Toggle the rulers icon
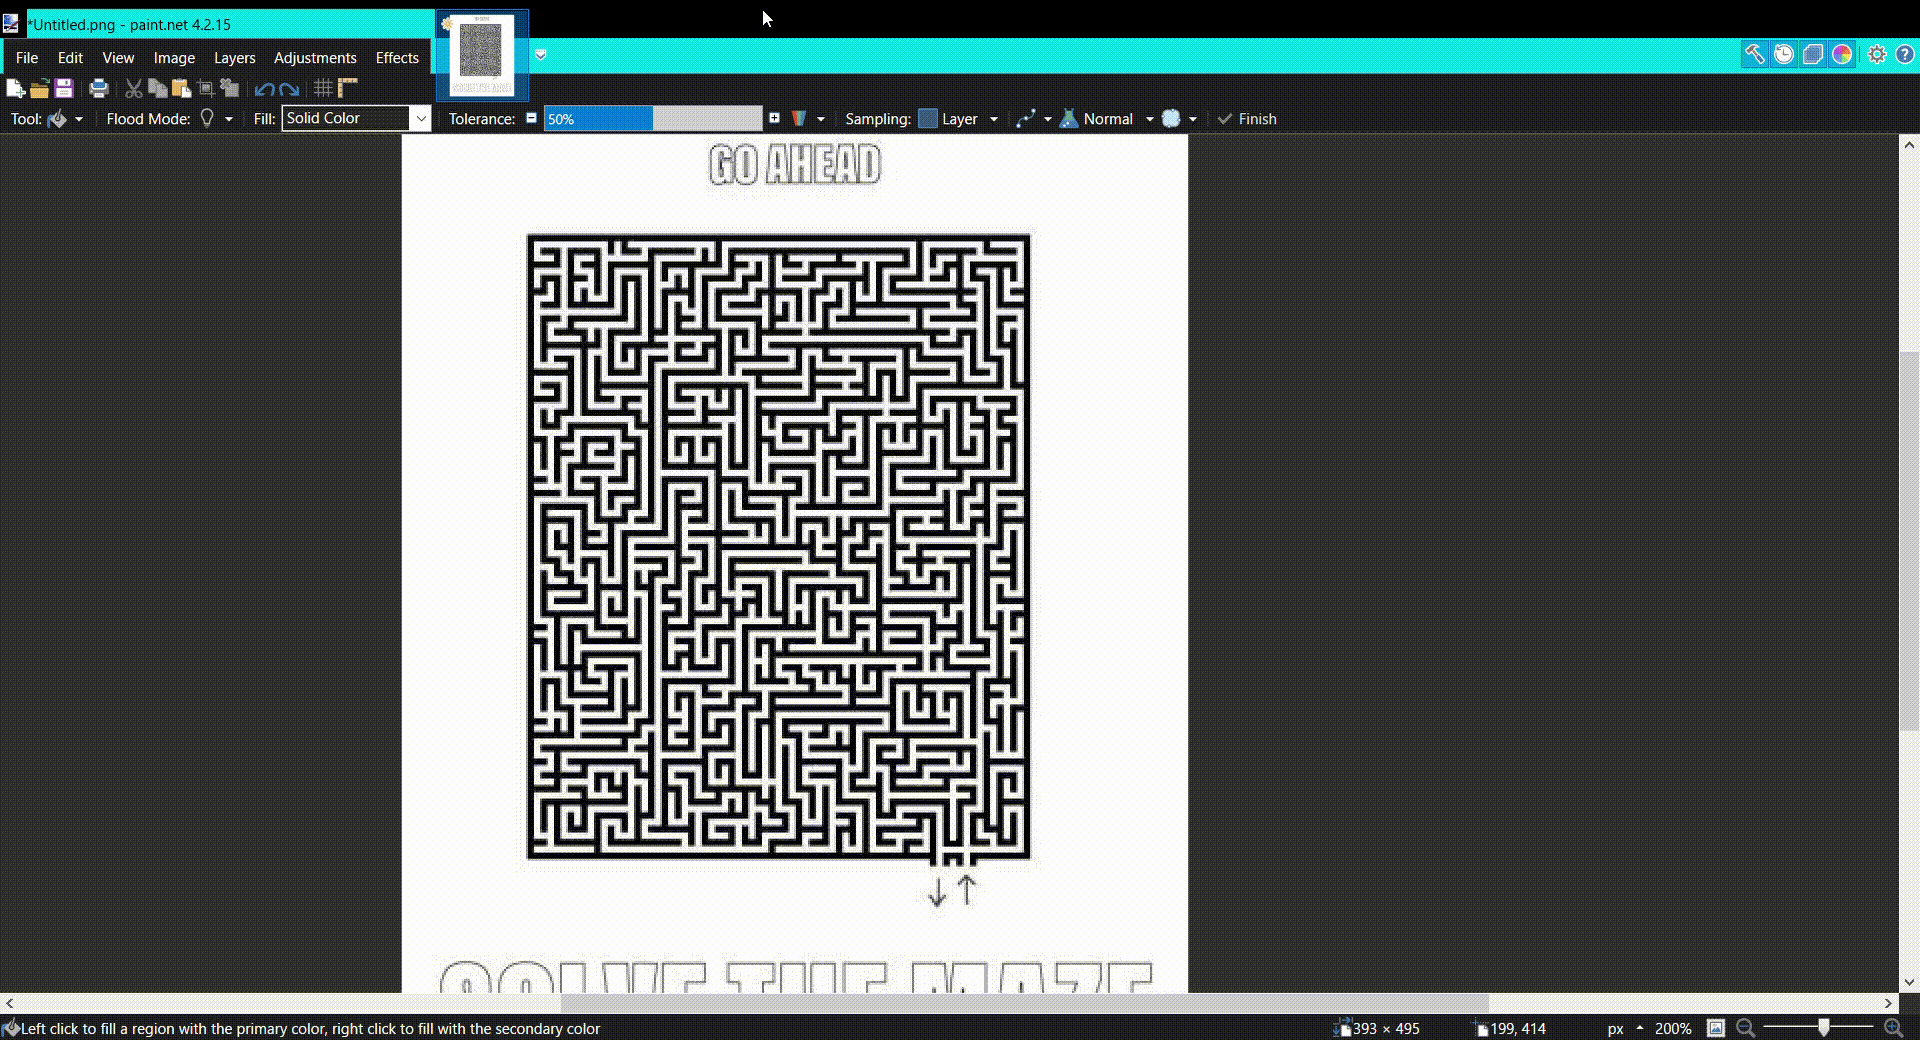 click(x=347, y=89)
